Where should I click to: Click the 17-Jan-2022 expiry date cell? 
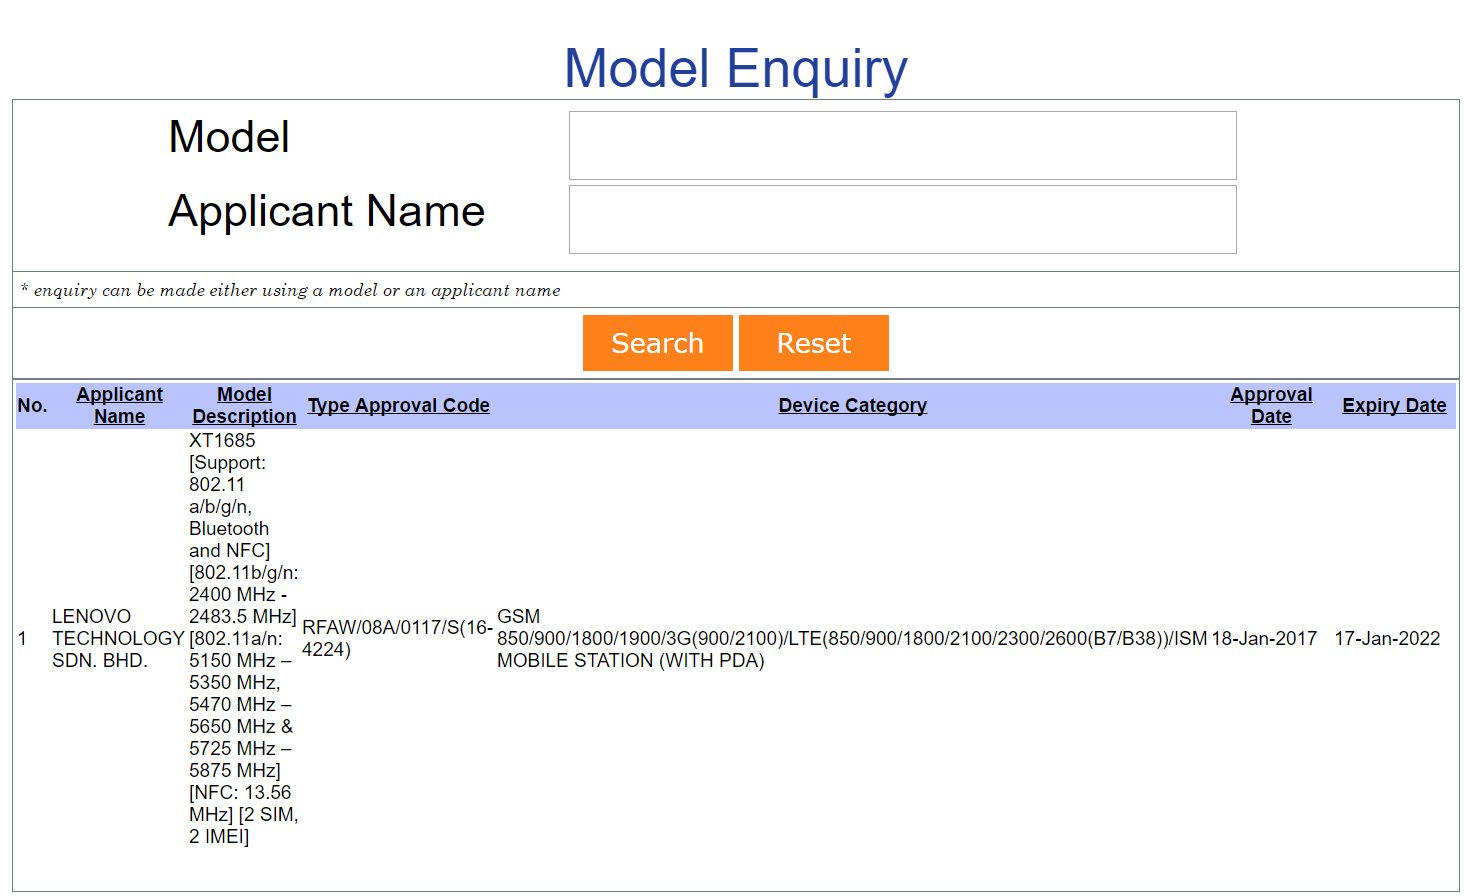click(x=1386, y=638)
